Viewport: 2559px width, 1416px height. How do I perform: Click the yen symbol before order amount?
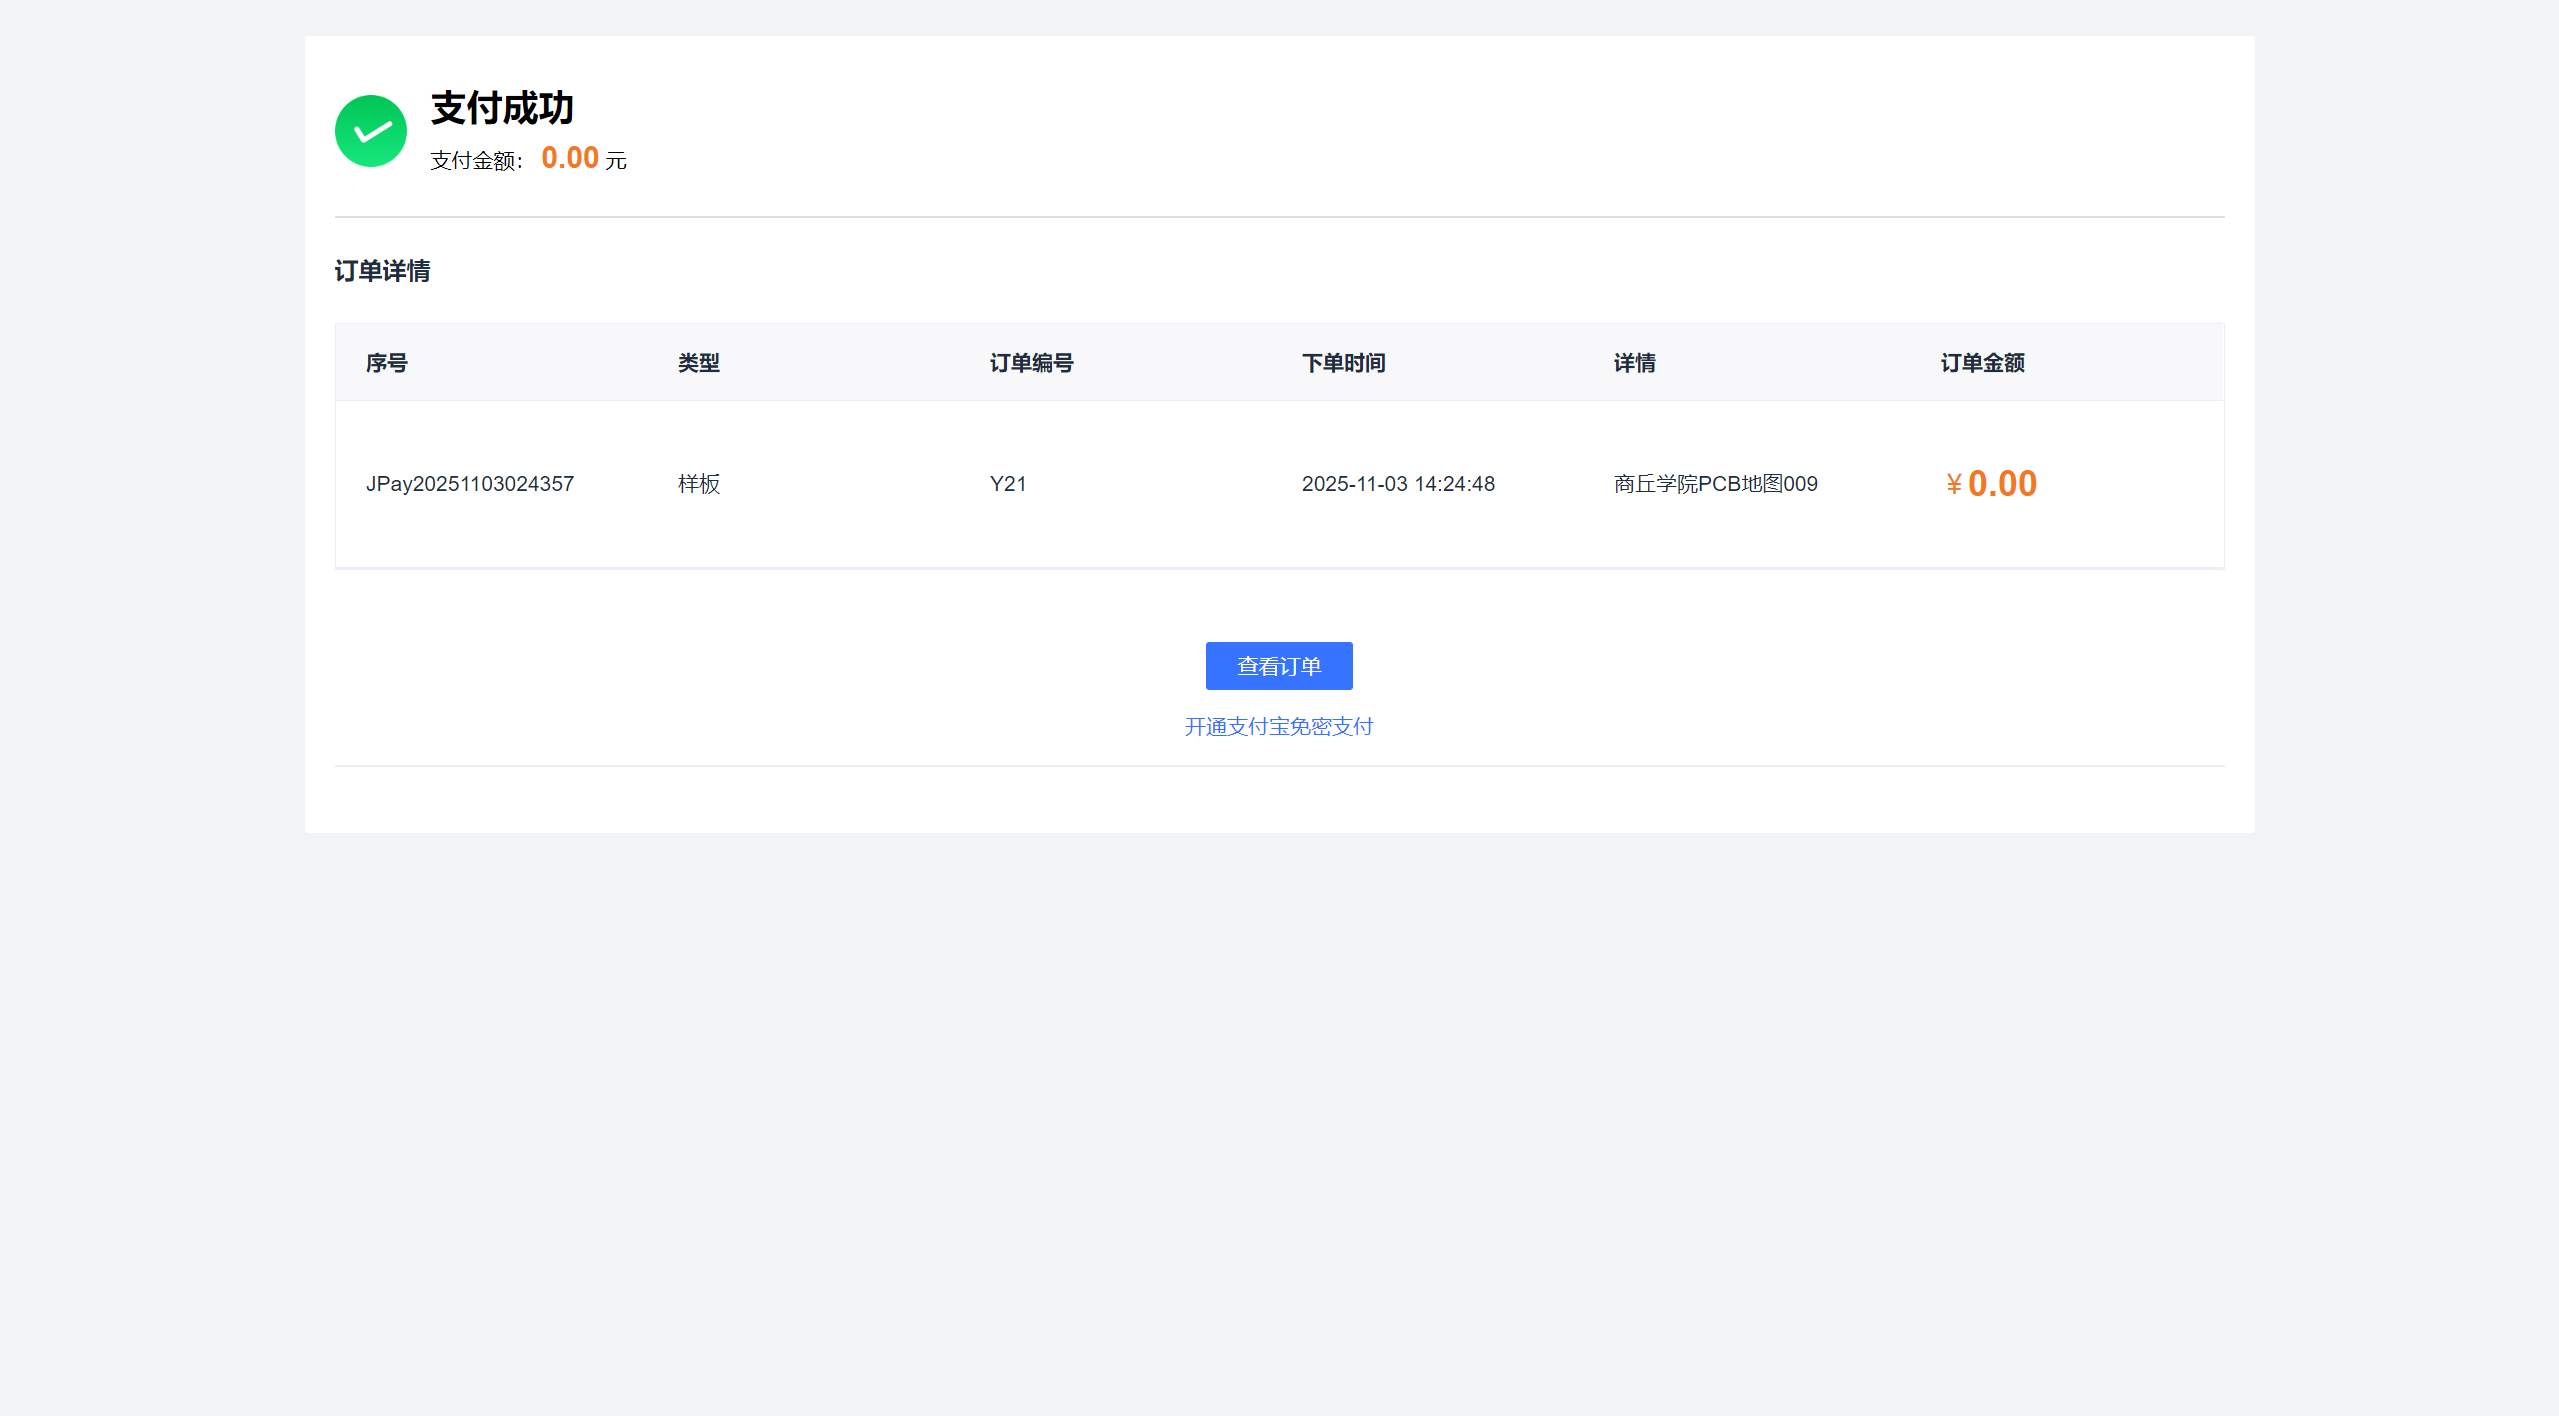tap(1953, 486)
